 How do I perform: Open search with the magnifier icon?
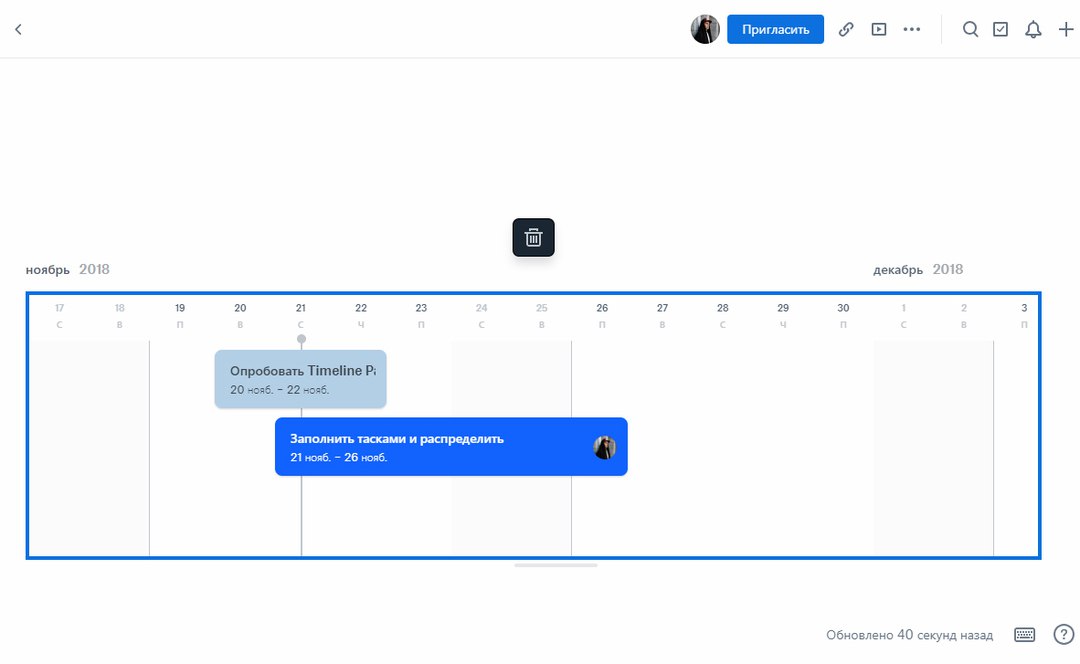click(970, 29)
